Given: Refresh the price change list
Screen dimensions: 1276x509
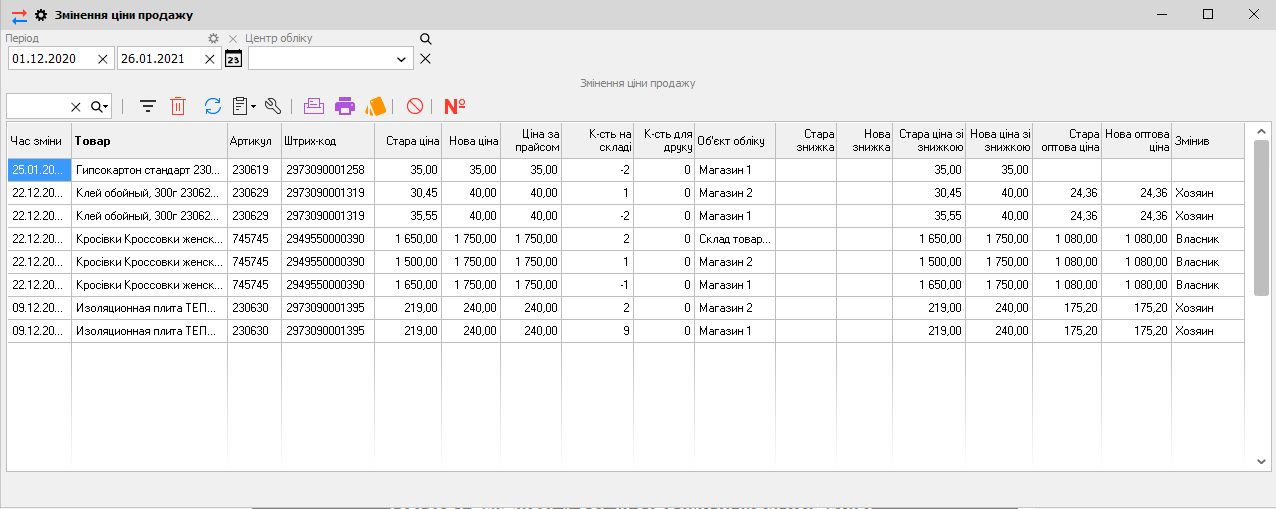Looking at the screenshot, I should (x=212, y=106).
